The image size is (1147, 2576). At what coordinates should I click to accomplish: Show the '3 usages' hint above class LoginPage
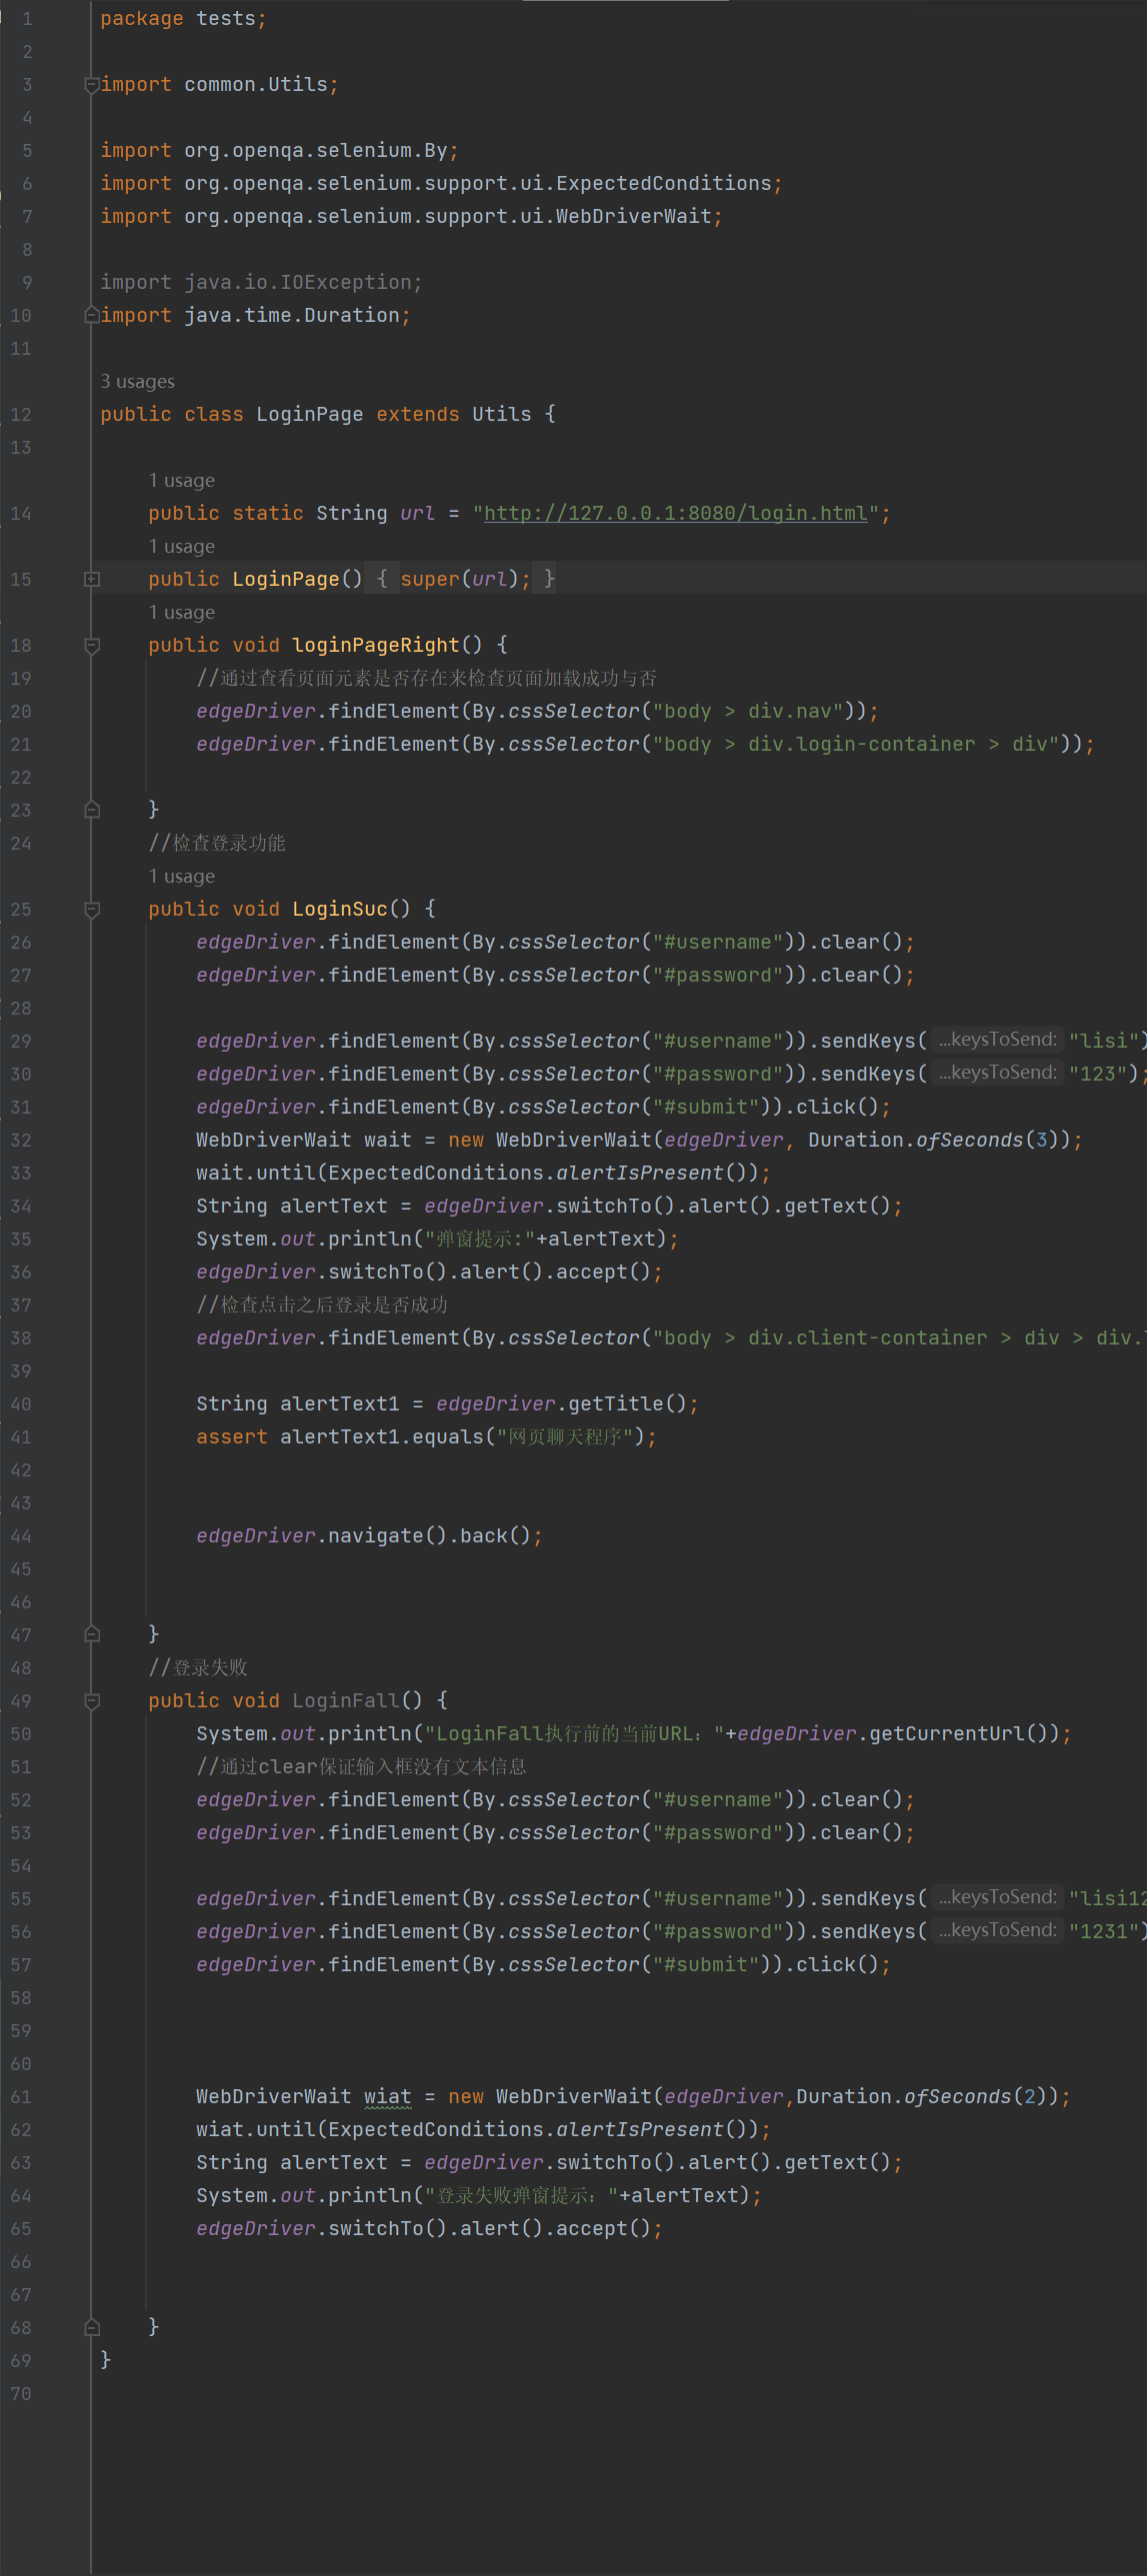tap(137, 381)
